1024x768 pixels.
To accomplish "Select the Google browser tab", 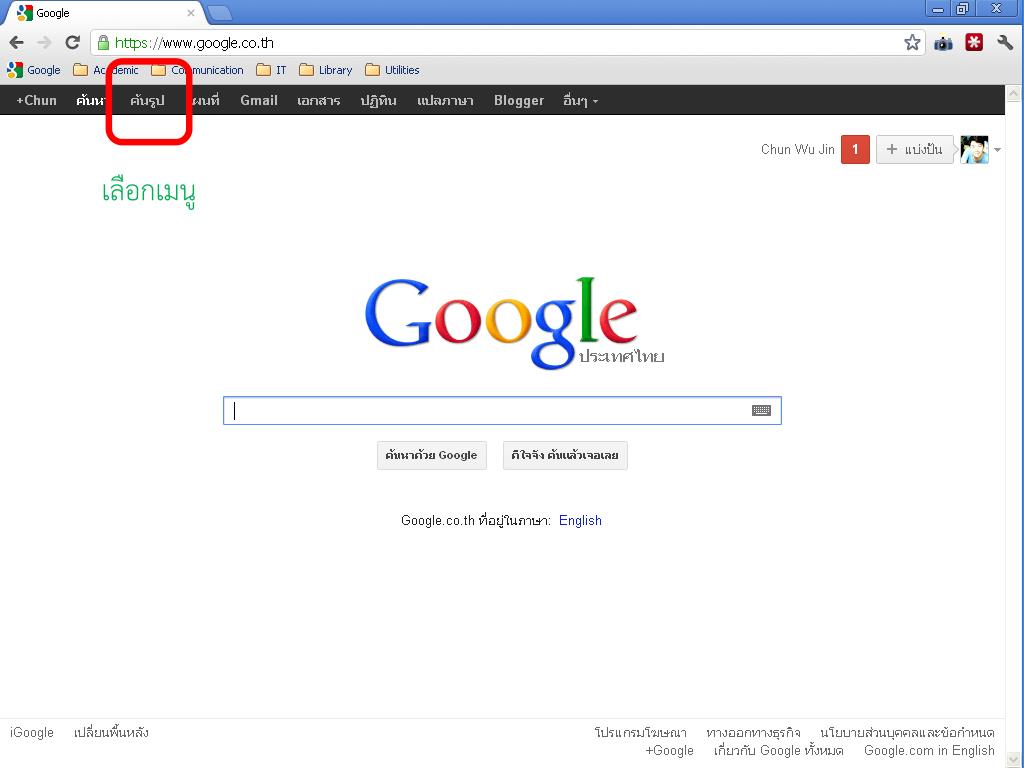I will tap(104, 13).
